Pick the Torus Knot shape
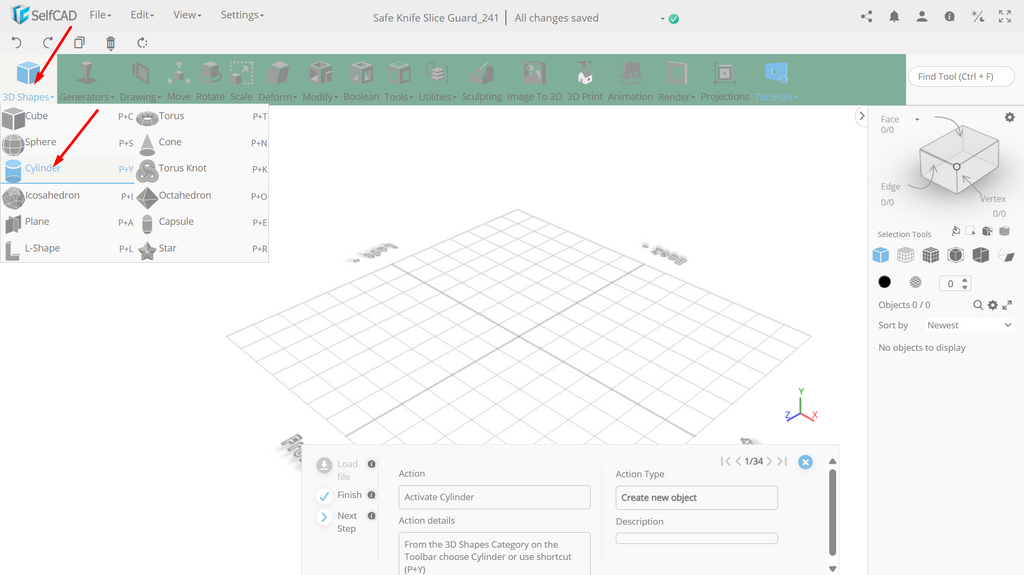The height and width of the screenshot is (575, 1024). [x=202, y=169]
